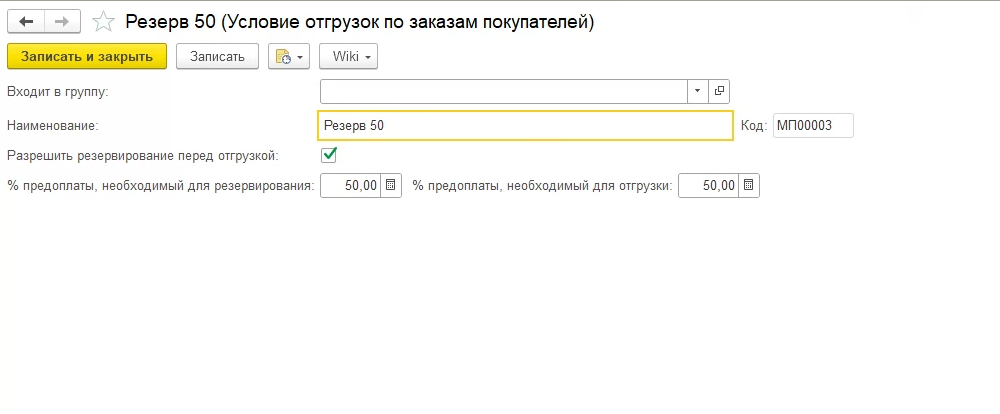1000x414 pixels.
Task: Add form to favorites with star icon
Action: (102, 21)
